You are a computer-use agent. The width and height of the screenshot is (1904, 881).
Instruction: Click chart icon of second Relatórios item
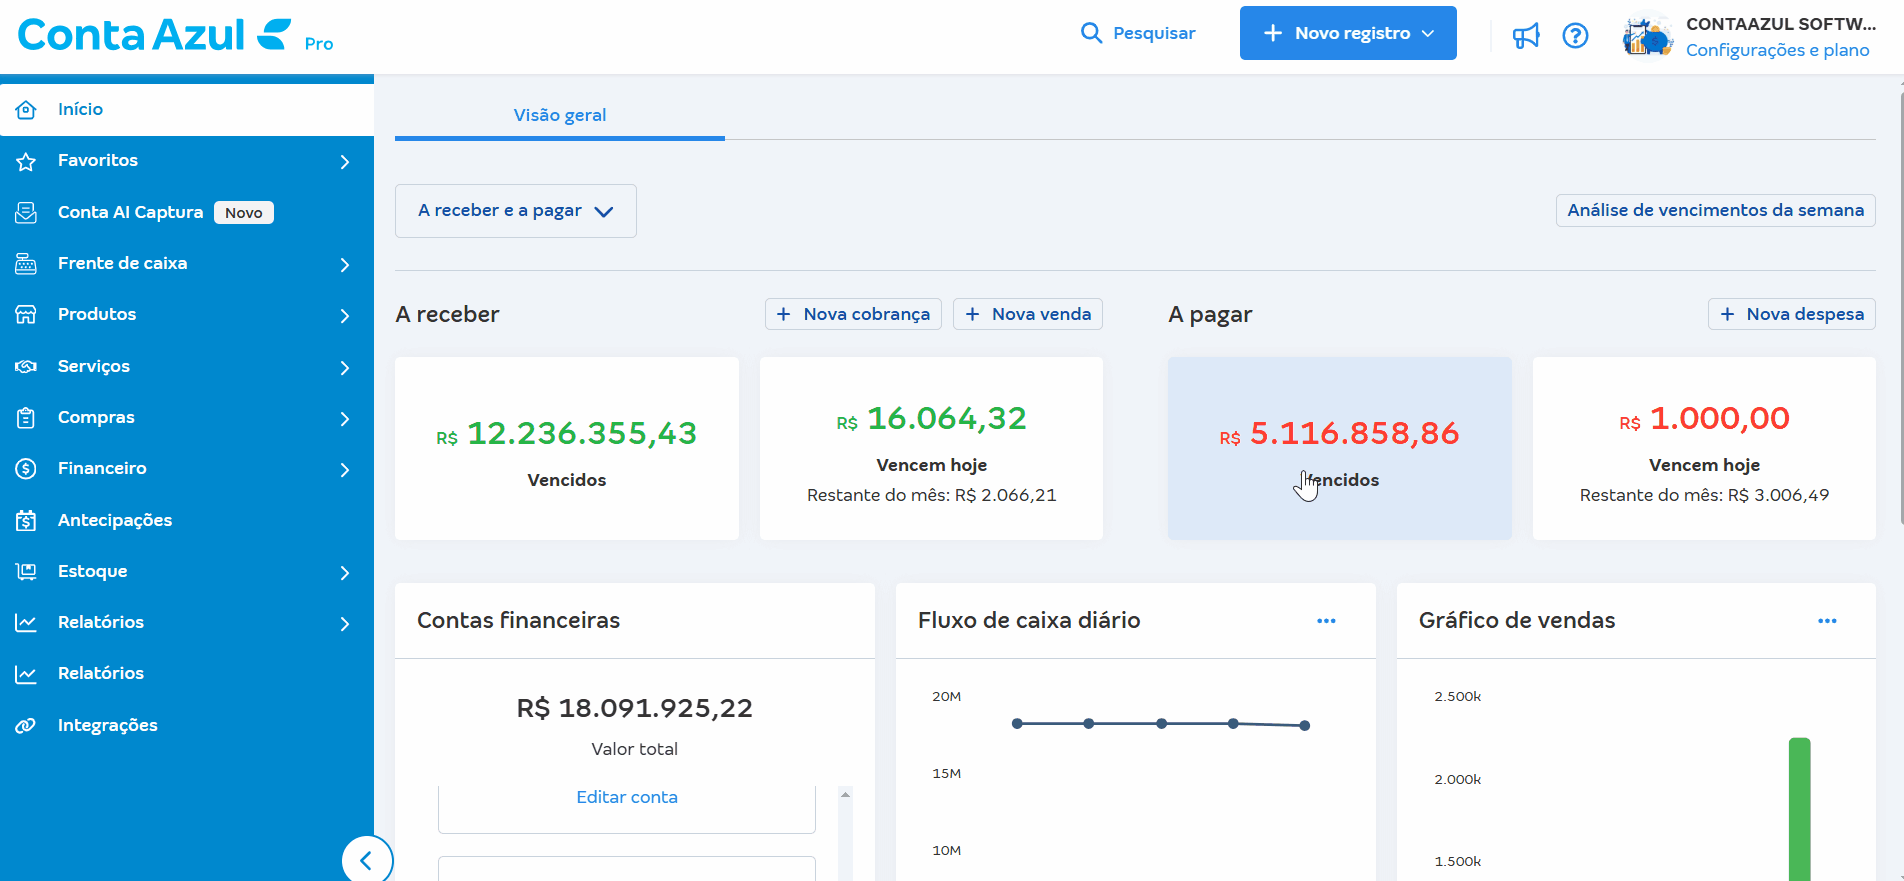[26, 674]
